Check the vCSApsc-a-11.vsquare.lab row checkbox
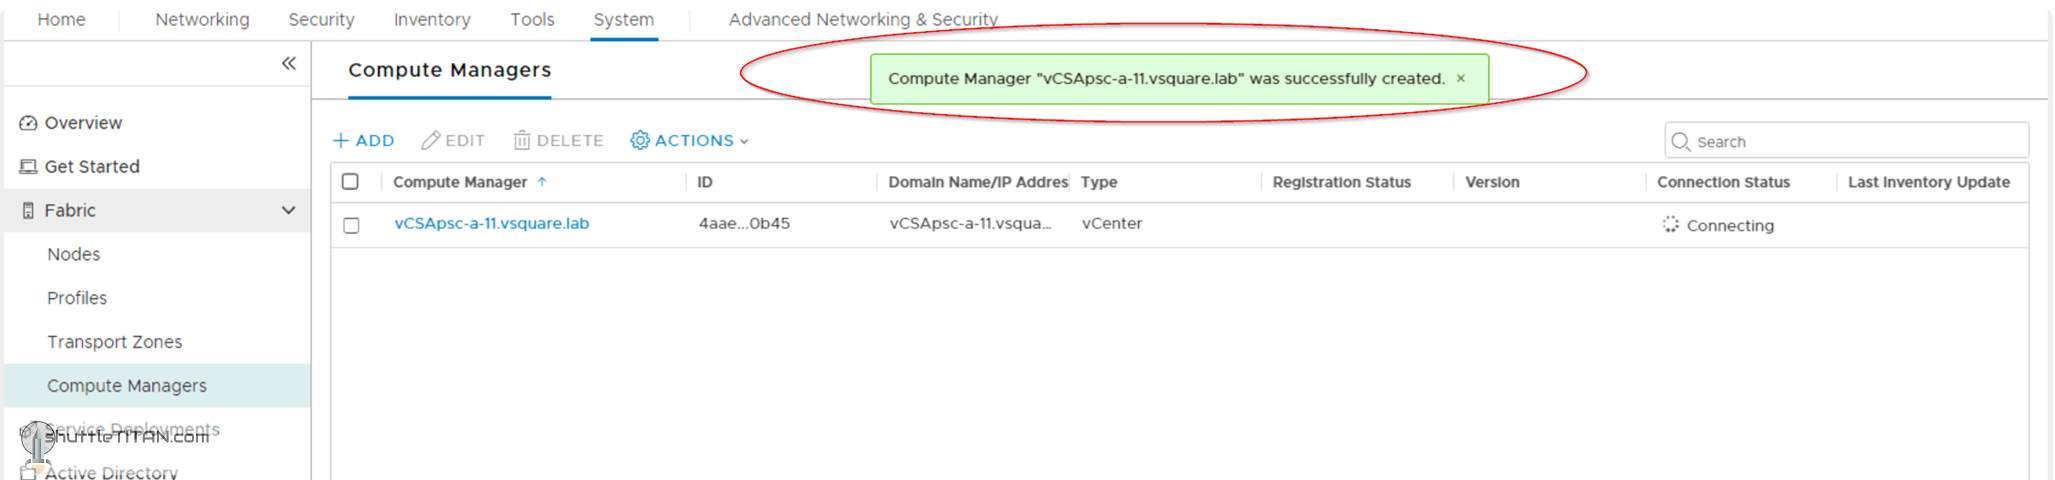Viewport: 2055px width, 480px height. tap(351, 225)
